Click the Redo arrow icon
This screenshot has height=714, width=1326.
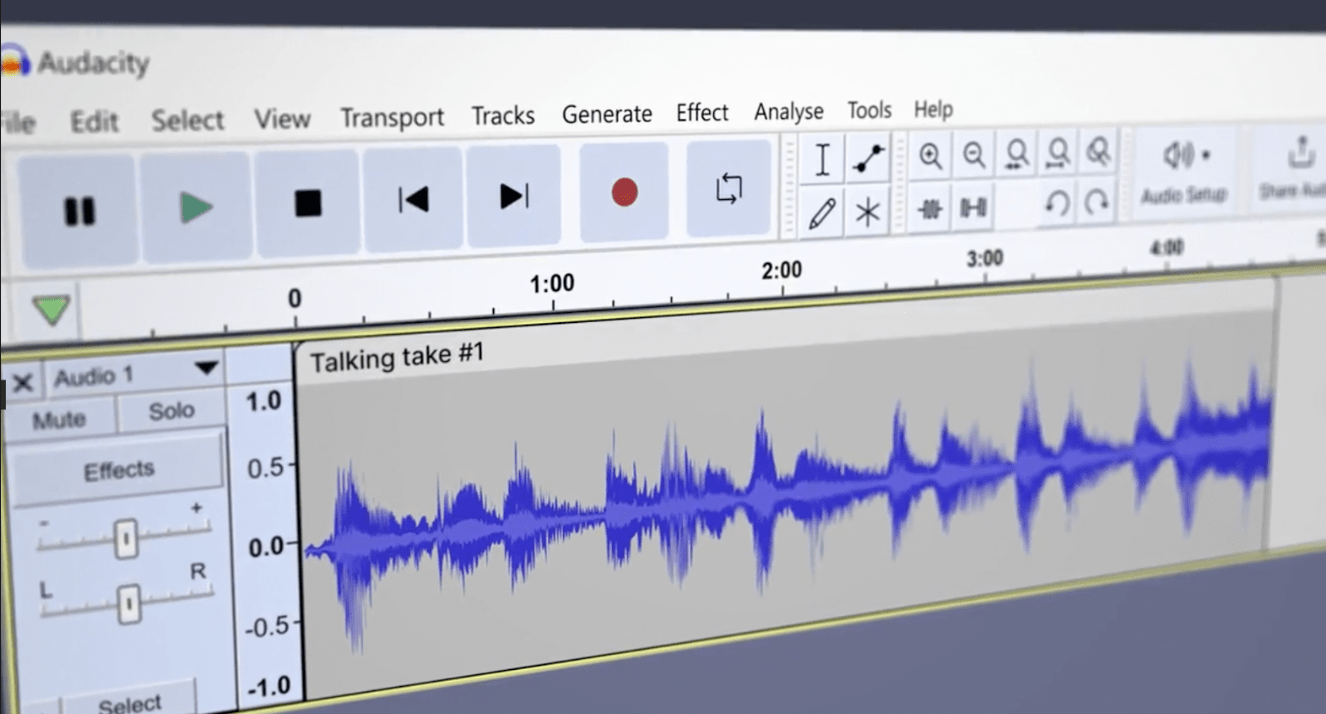coord(1098,202)
